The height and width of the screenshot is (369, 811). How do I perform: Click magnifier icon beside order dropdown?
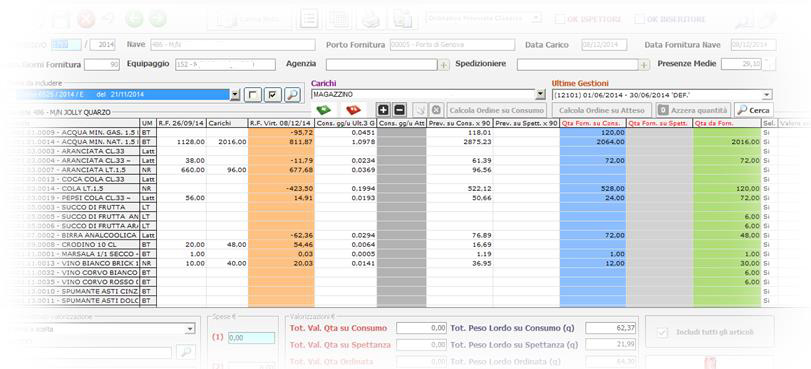pos(292,95)
